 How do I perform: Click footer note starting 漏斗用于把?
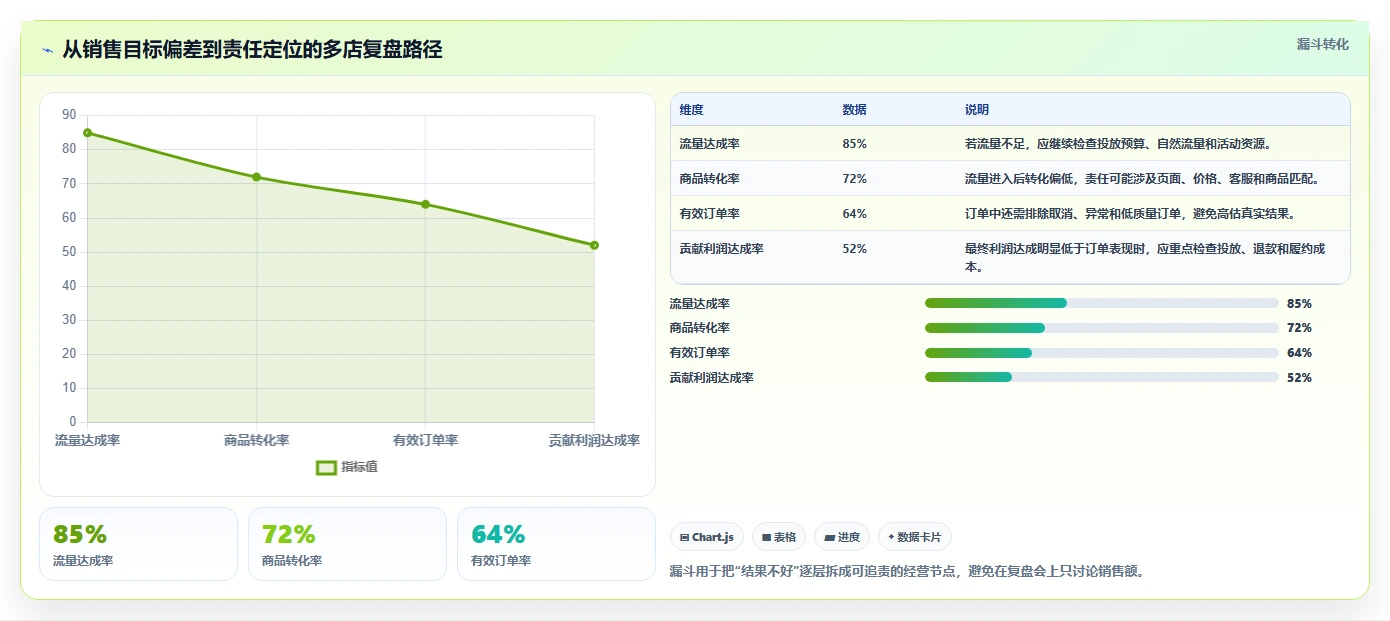(906, 572)
